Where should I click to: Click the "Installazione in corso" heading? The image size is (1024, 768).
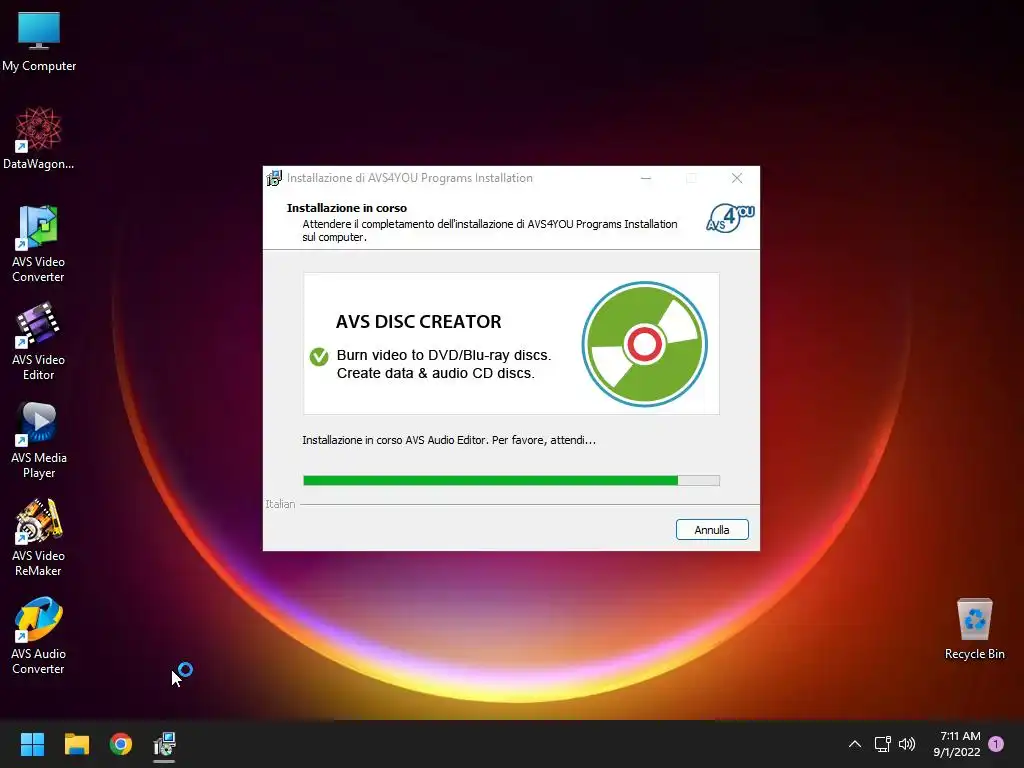tap(347, 208)
